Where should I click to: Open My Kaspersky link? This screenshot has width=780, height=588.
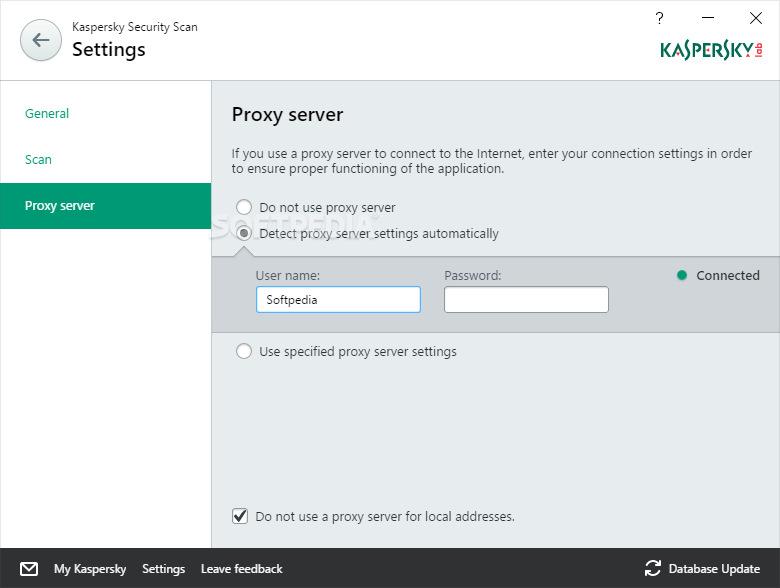pyautogui.click(x=90, y=569)
